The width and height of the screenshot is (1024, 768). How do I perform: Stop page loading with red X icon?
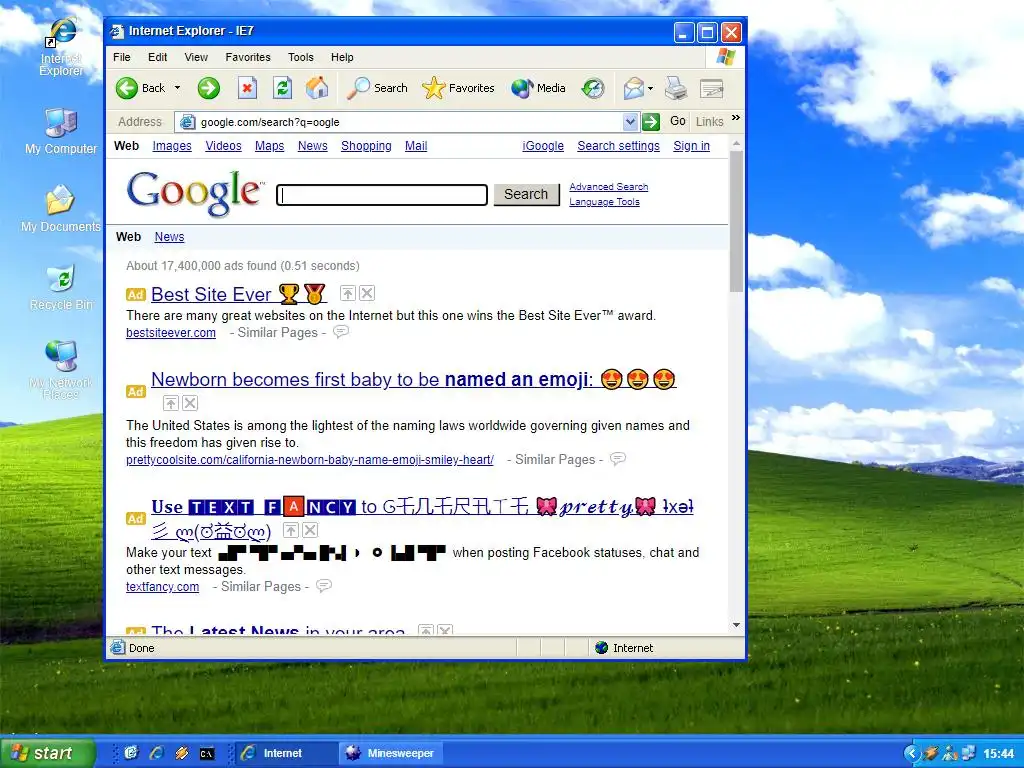click(247, 88)
